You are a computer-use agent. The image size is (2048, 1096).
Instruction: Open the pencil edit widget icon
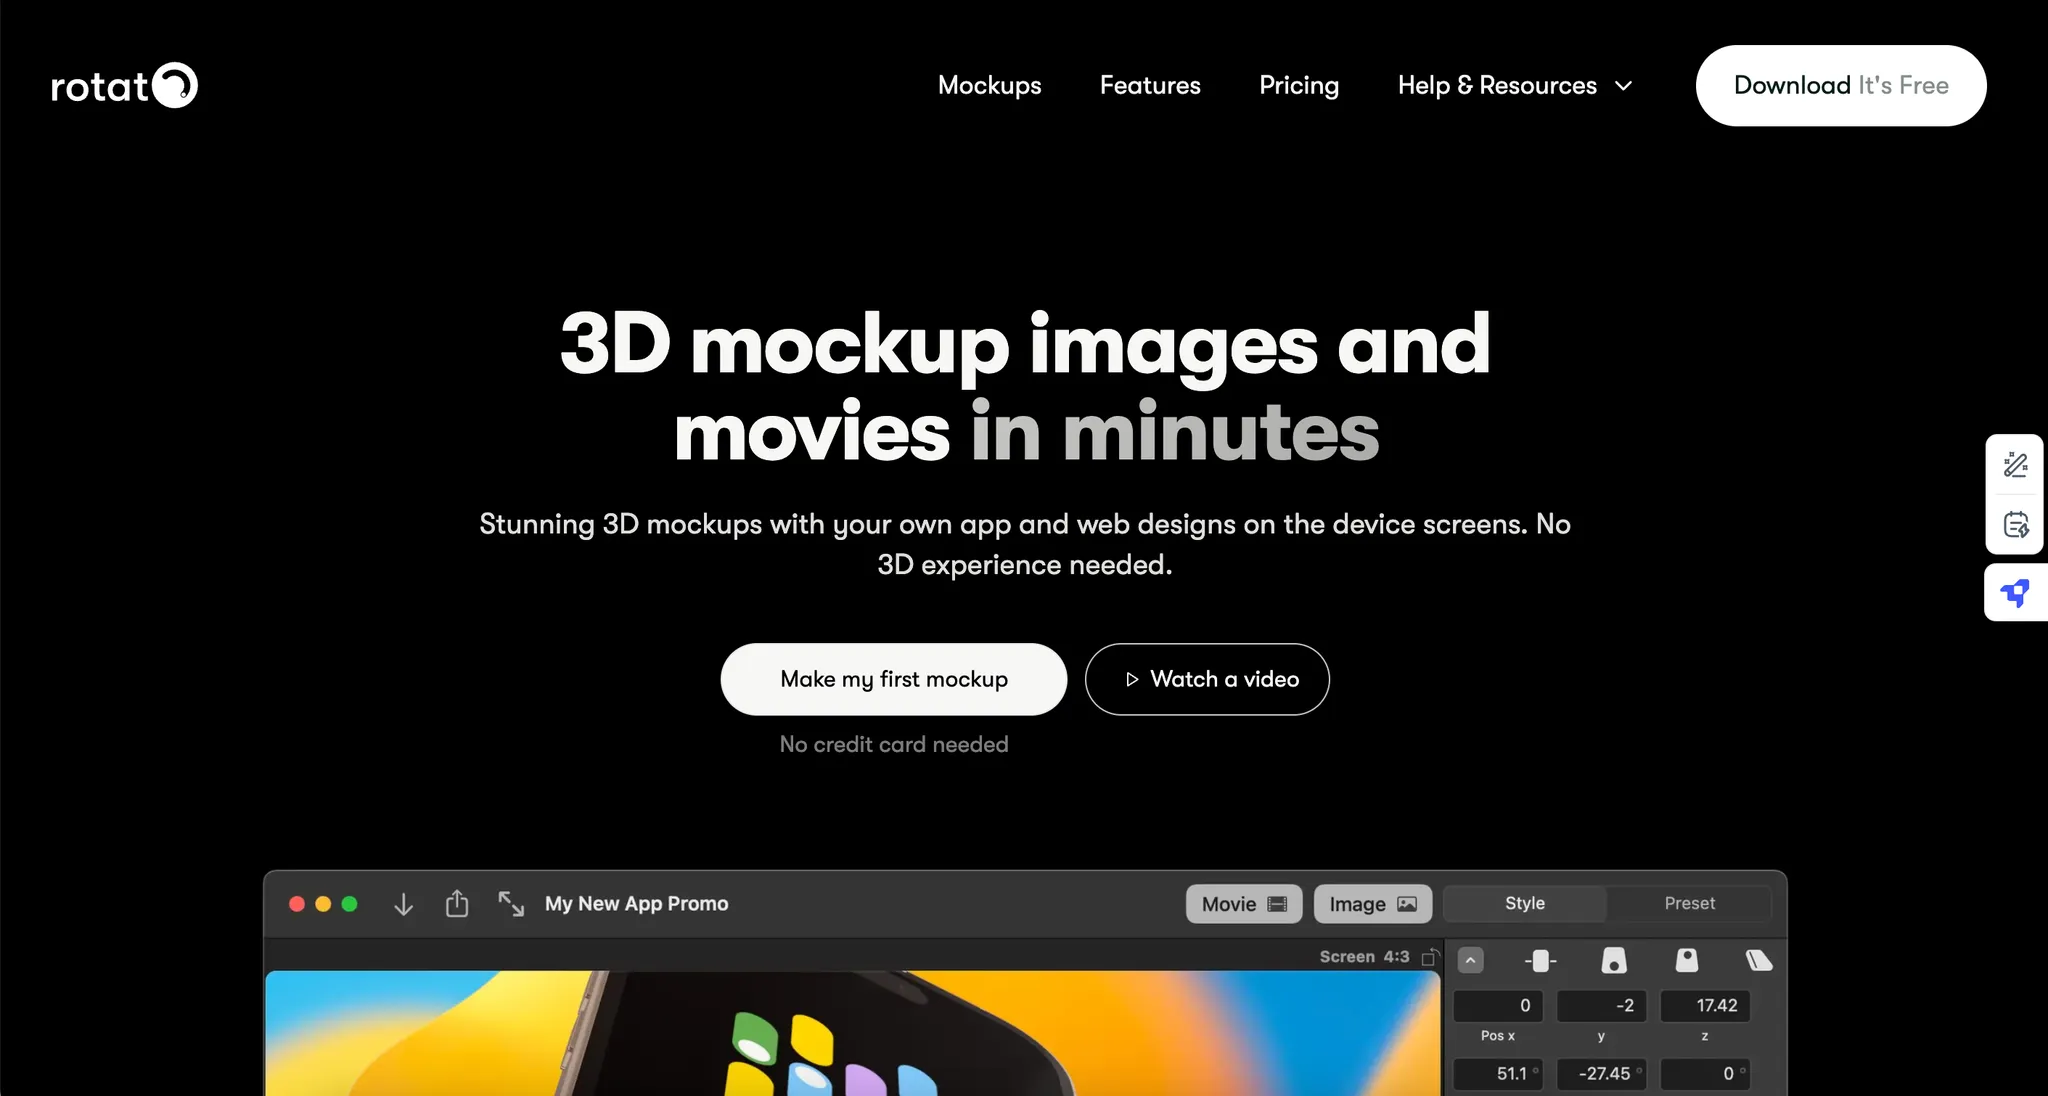2016,465
